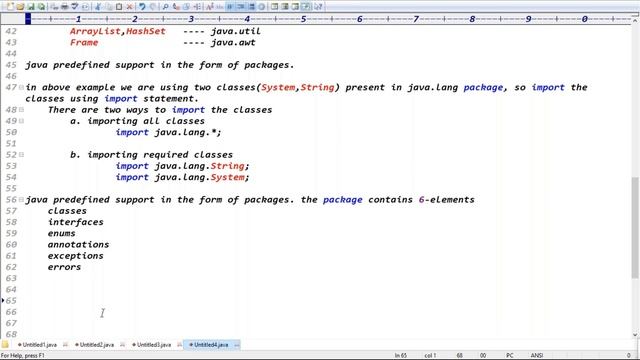Open the directory folder icon beside the tabs

(x=5, y=344)
